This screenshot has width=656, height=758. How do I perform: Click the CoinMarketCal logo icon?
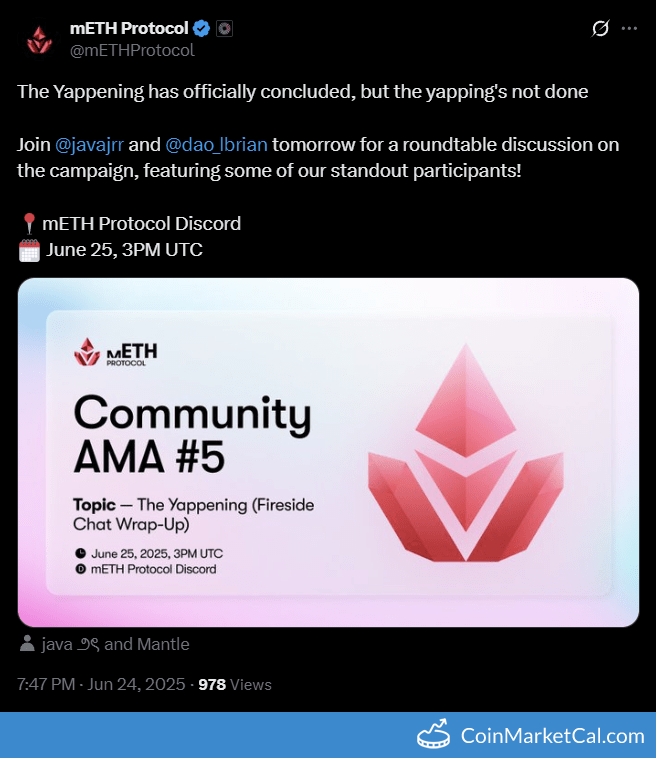[x=433, y=735]
